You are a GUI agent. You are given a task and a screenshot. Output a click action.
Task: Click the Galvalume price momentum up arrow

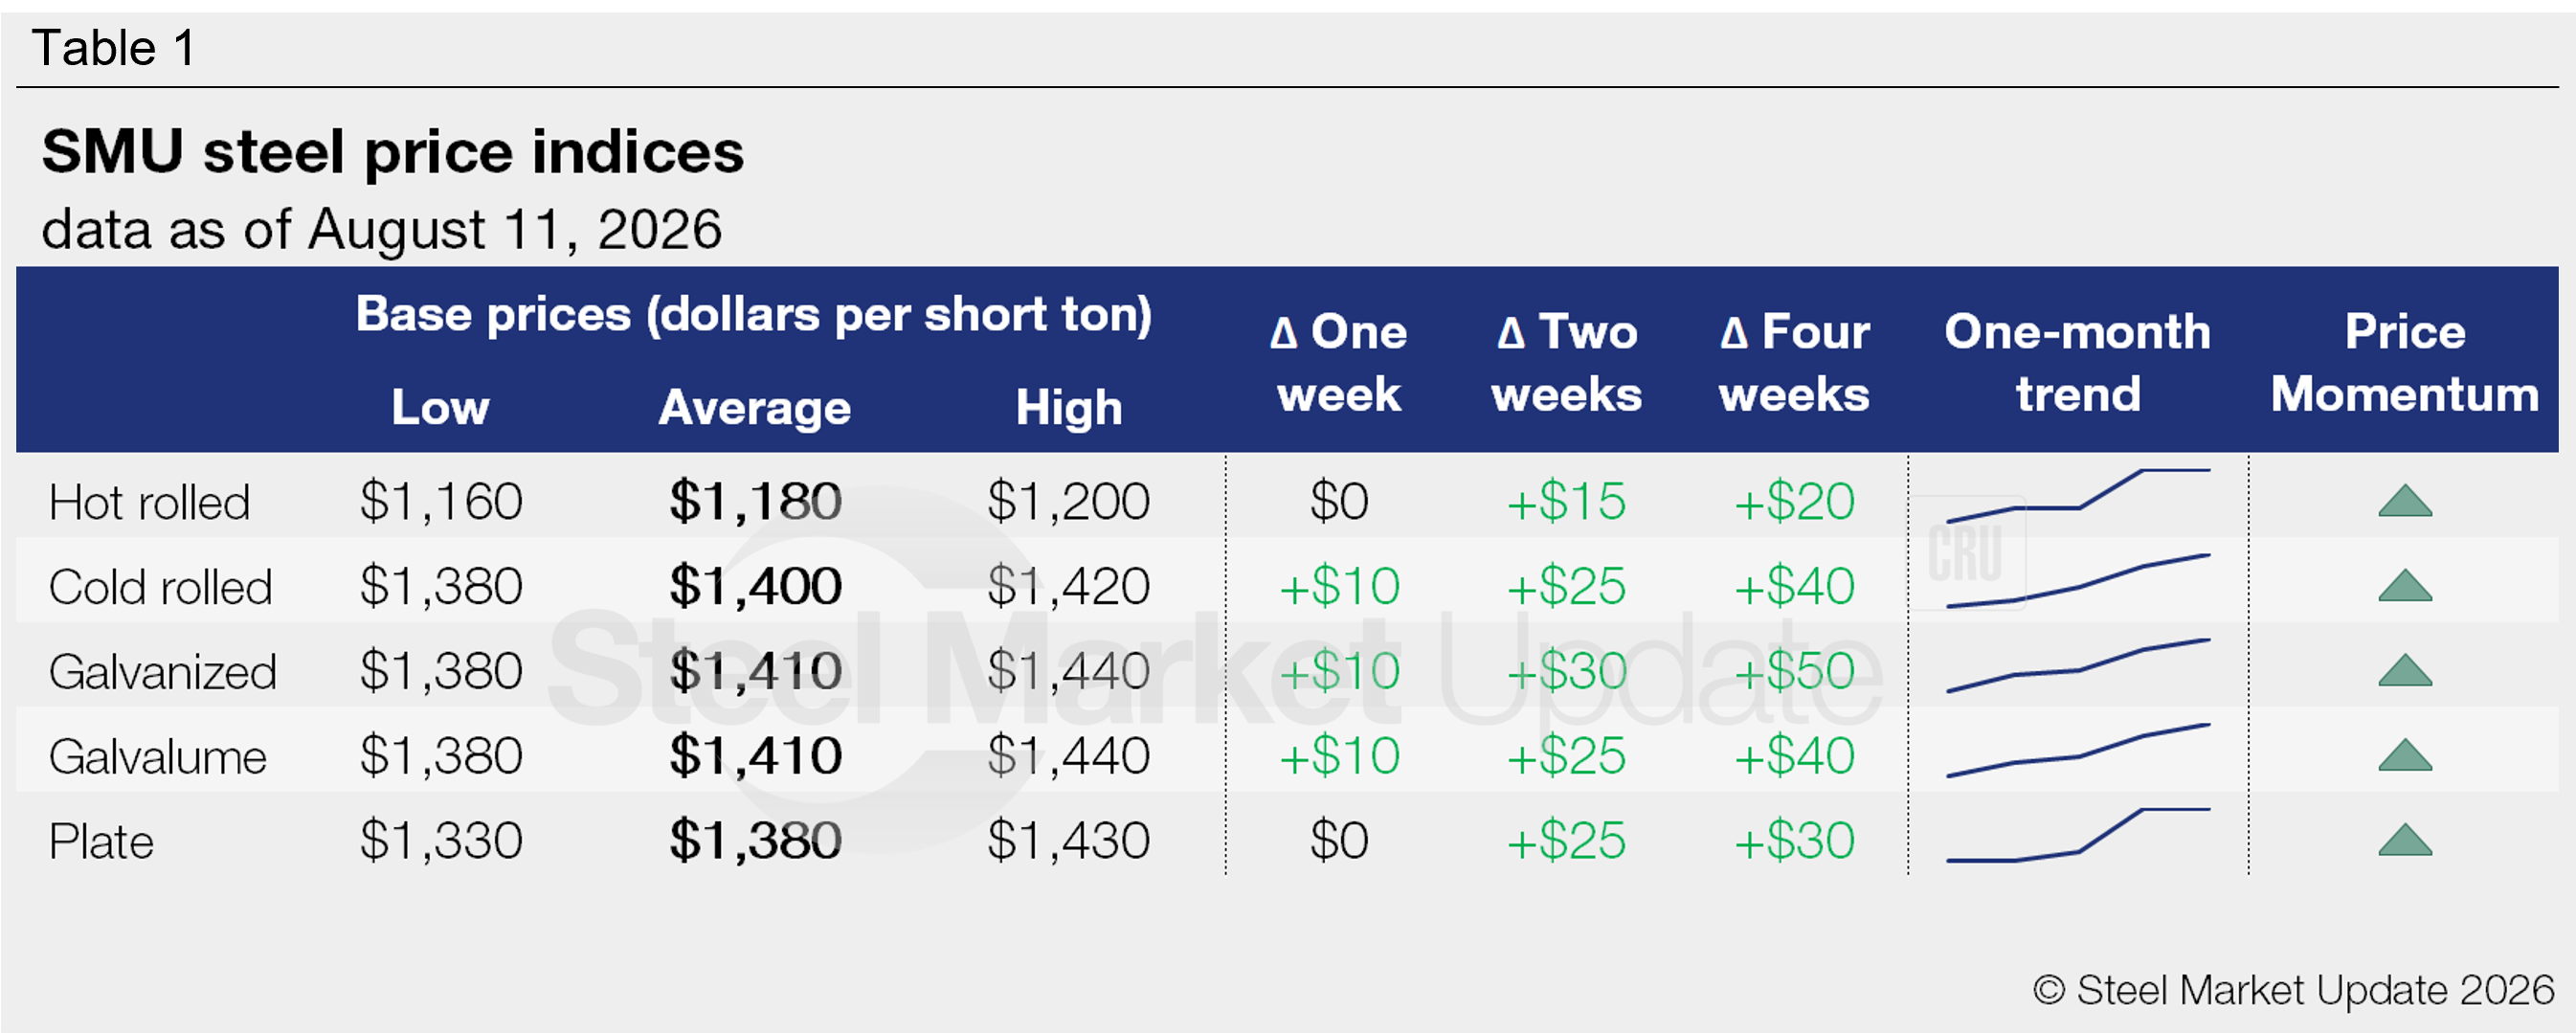tap(2404, 755)
